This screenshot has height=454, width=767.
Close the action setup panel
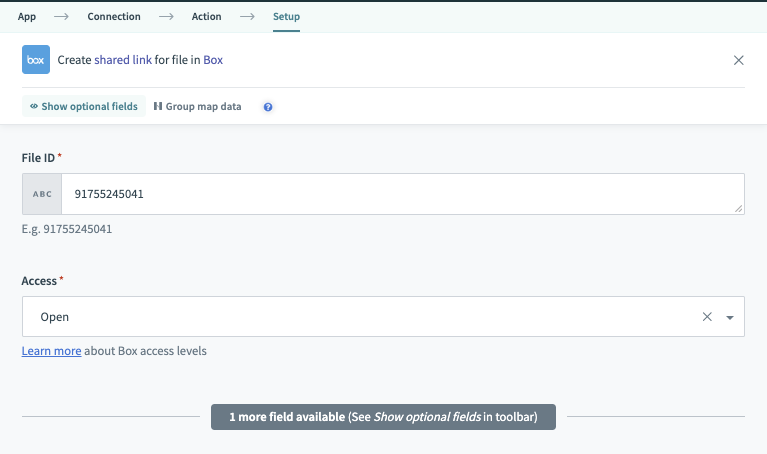739,60
